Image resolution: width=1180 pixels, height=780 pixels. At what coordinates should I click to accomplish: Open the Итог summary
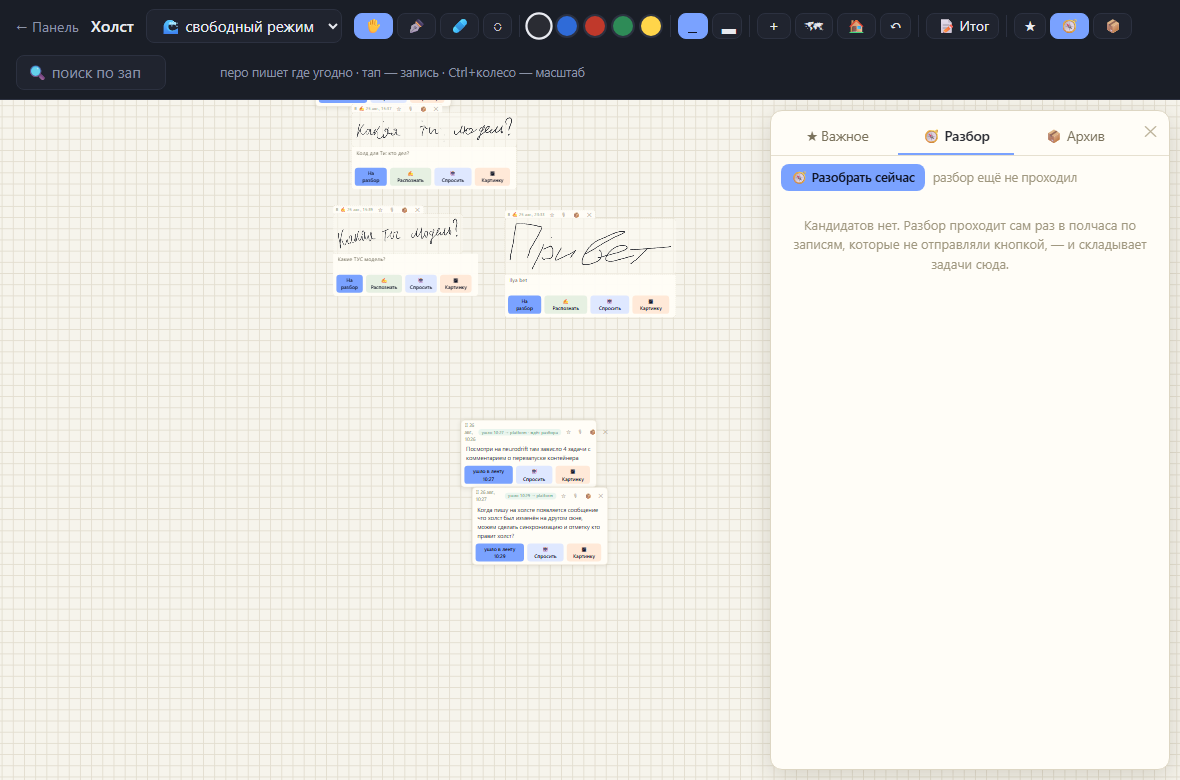click(963, 26)
